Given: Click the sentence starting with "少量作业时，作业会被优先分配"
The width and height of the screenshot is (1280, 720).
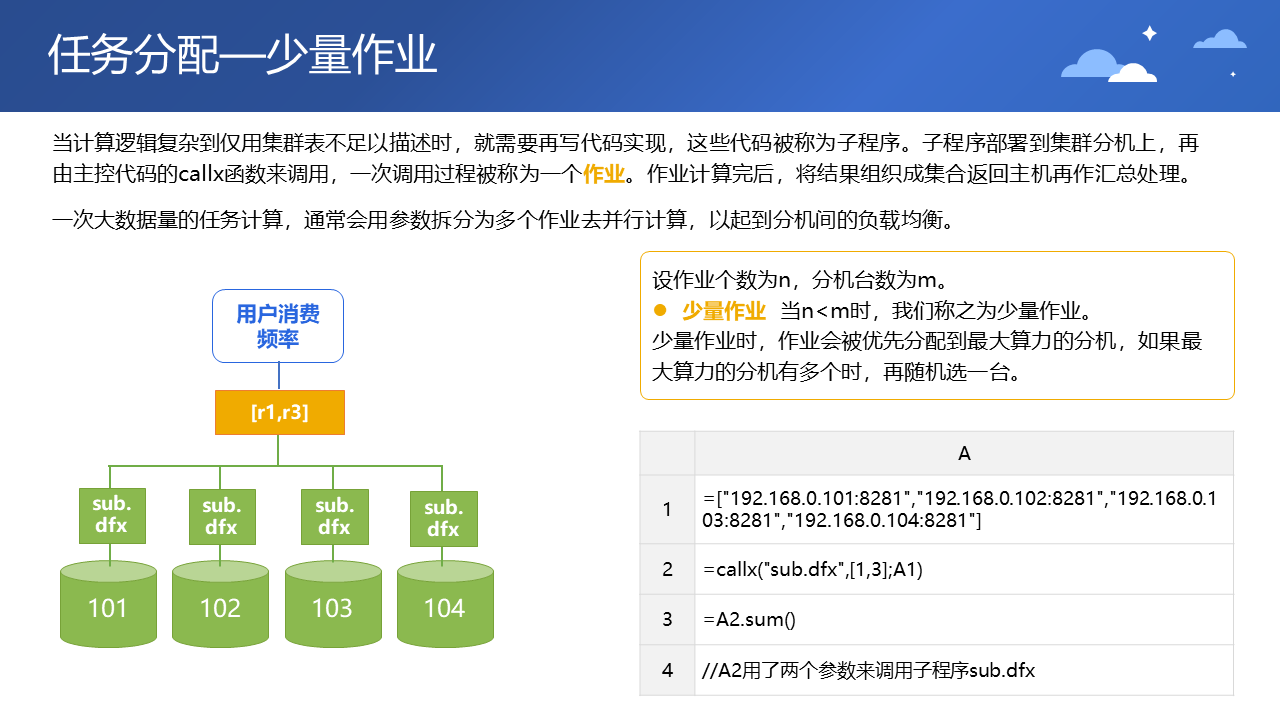Looking at the screenshot, I should tap(927, 356).
